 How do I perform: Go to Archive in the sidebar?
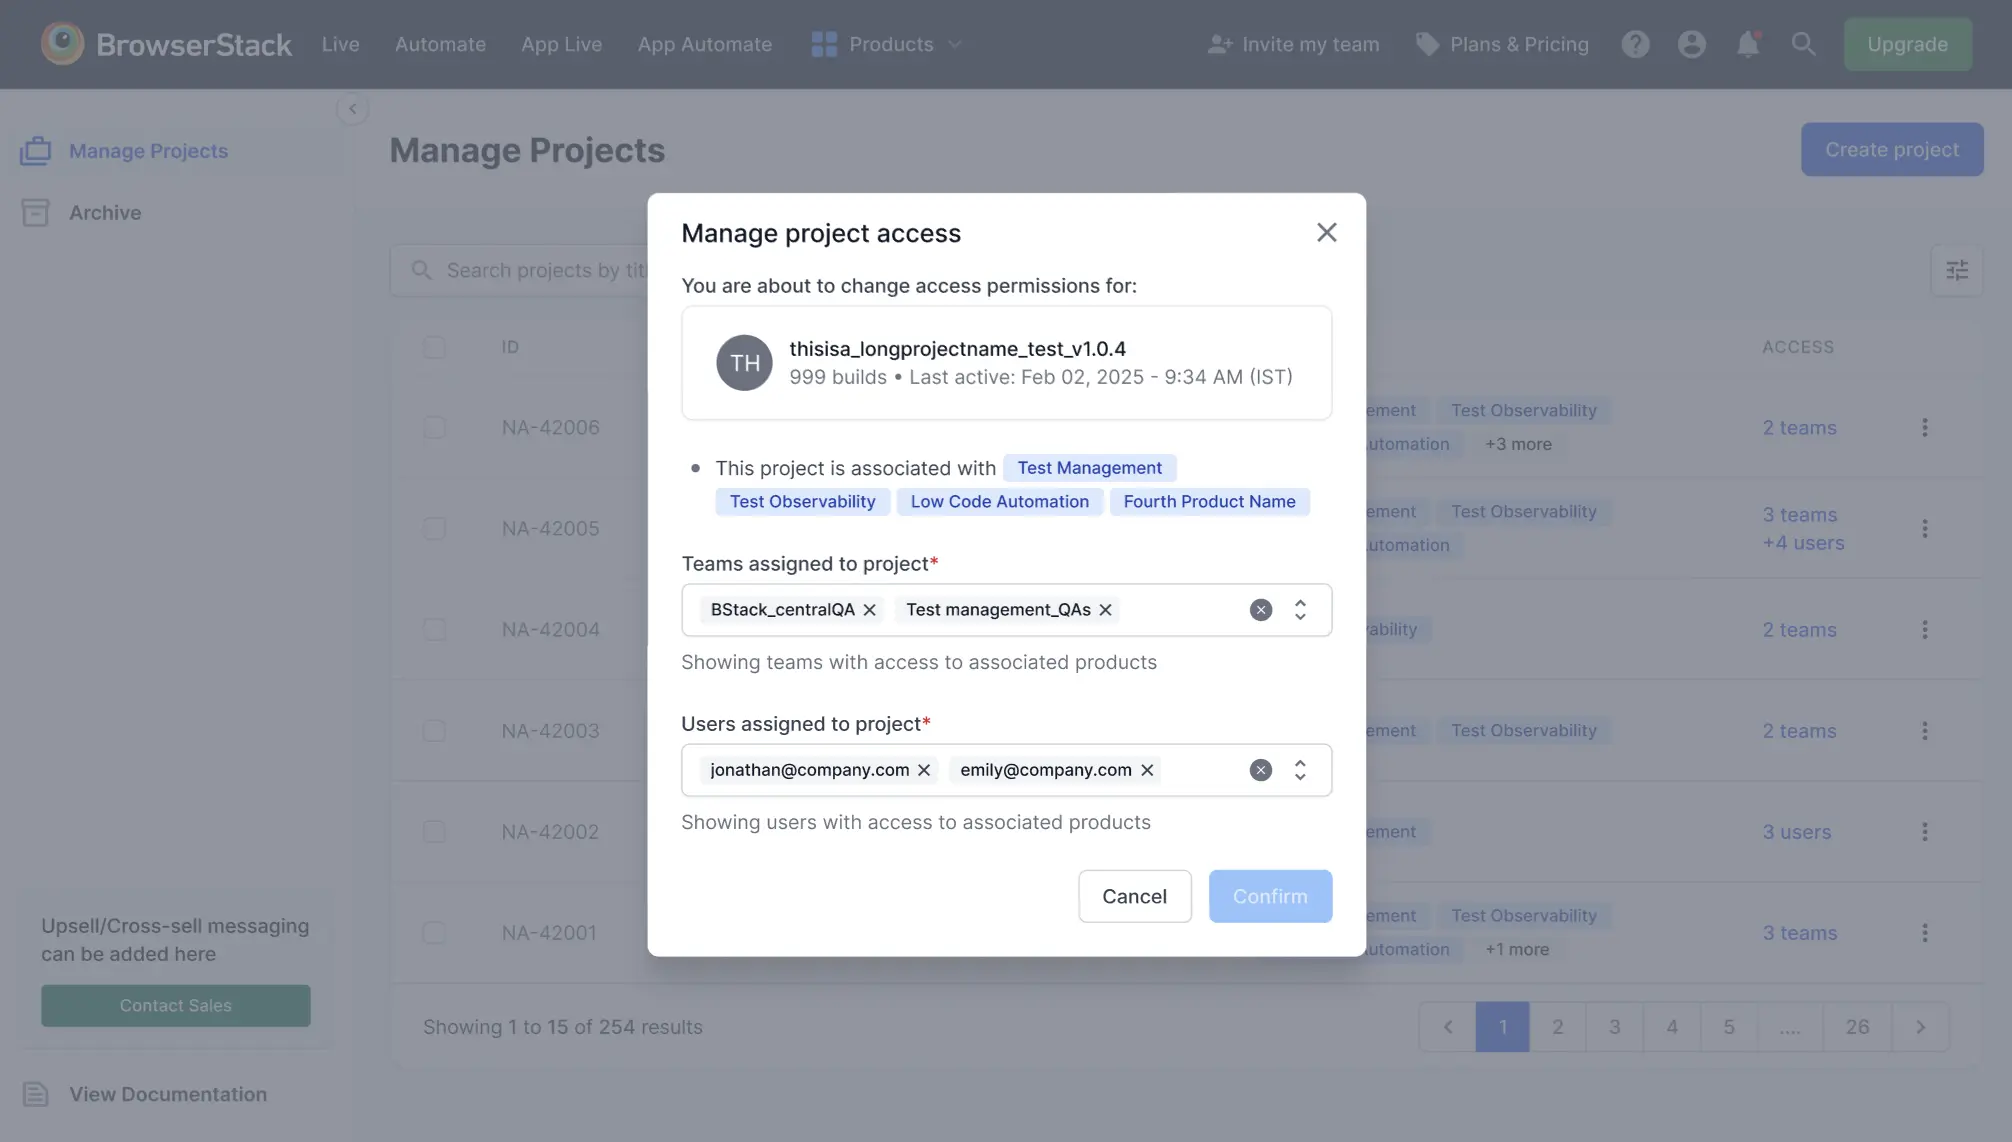click(105, 213)
